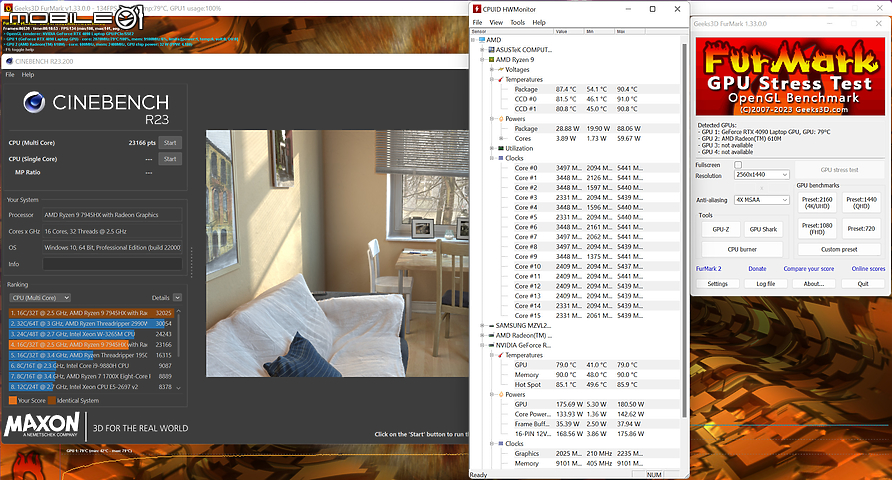
Task: Click the CPU Clocks icon in HWMonitor
Action: [x=501, y=158]
